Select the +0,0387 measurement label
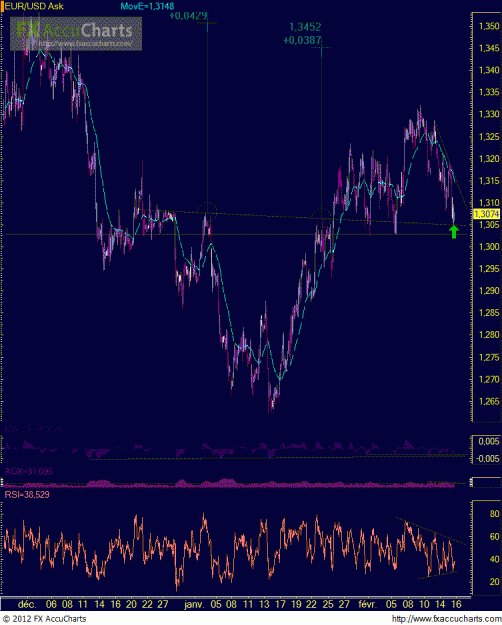Viewport: 502px width, 625px height. [302, 40]
